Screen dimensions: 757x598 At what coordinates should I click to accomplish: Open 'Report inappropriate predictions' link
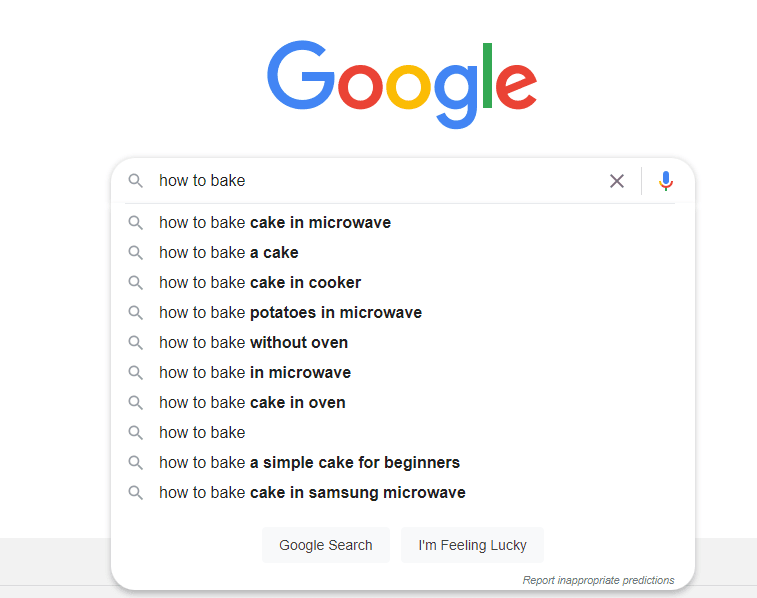pos(598,580)
